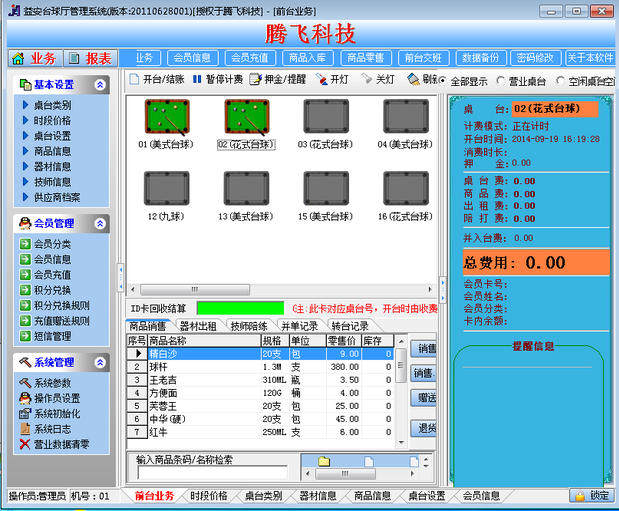Open 供应商档案 tree item

(51, 197)
